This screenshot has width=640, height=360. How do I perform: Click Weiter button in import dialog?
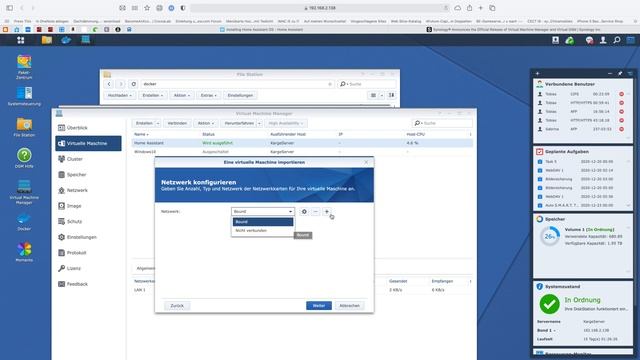[319, 306]
